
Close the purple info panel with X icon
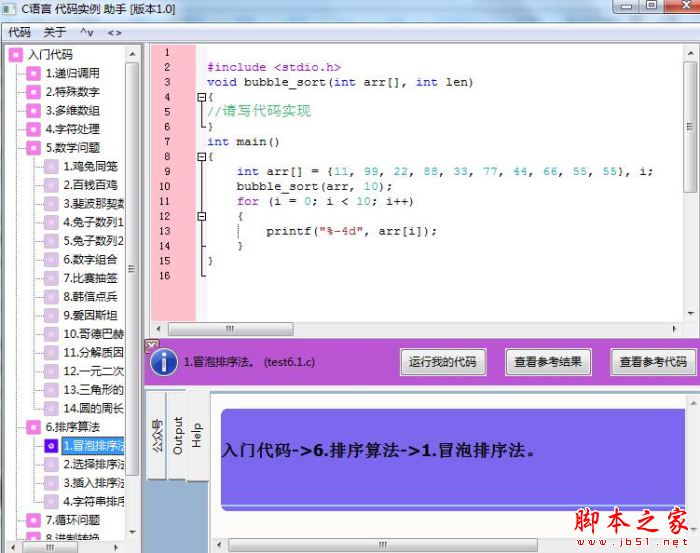pos(151,345)
